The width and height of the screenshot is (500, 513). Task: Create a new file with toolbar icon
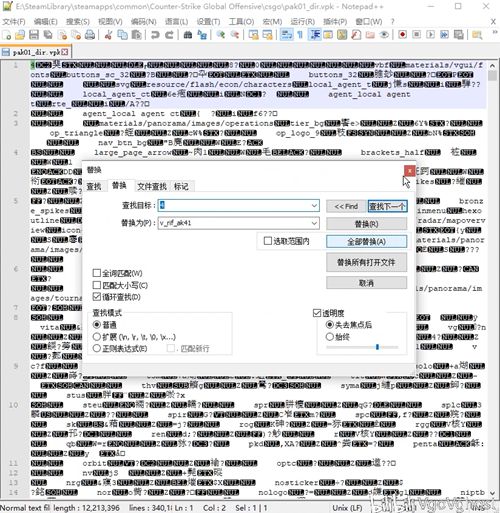pos(7,35)
